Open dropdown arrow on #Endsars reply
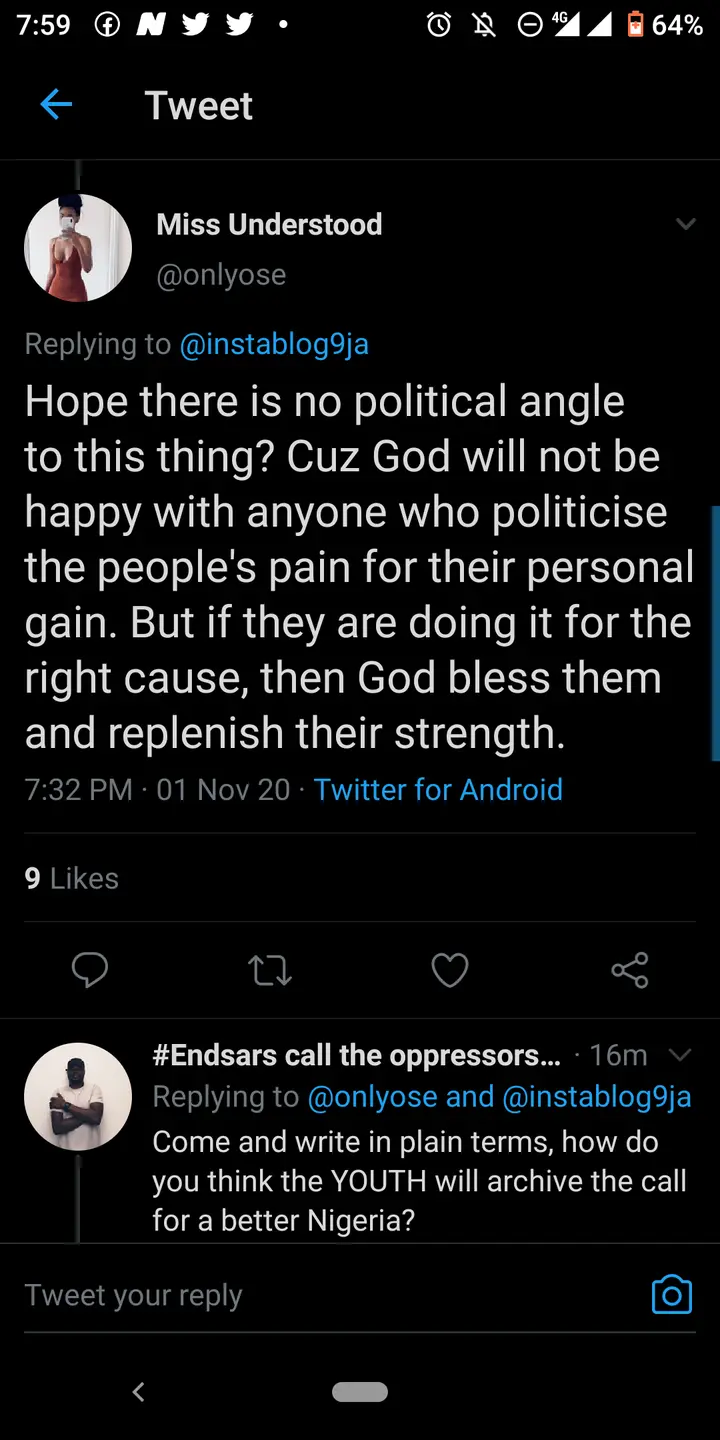The image size is (720, 1440). tap(679, 1055)
